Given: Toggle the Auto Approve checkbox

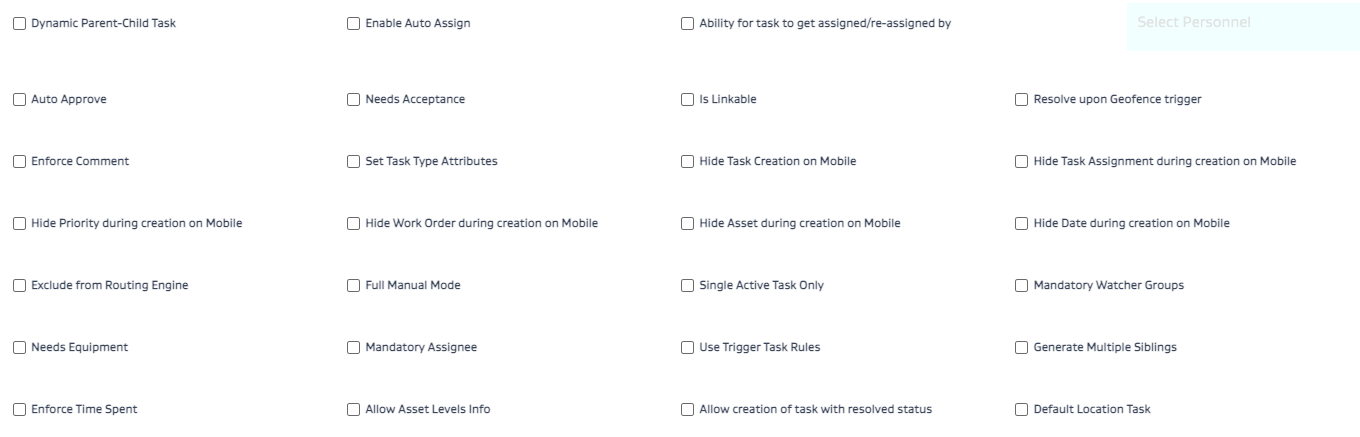Looking at the screenshot, I should click(x=20, y=99).
